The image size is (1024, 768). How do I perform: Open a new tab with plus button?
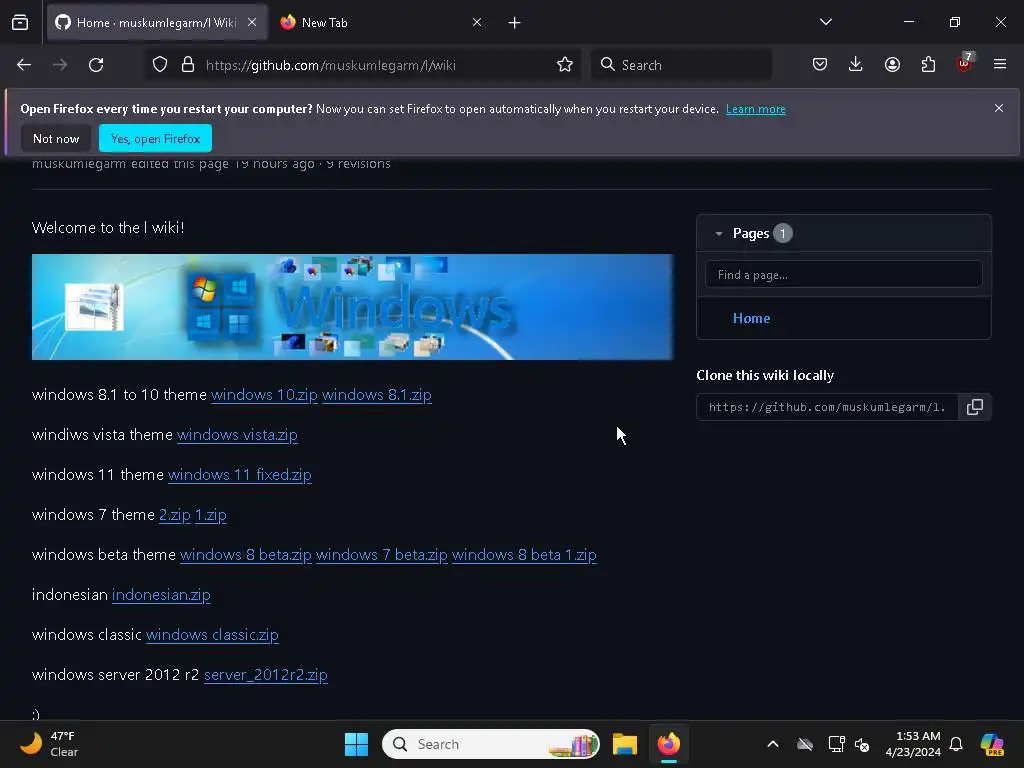515,23
